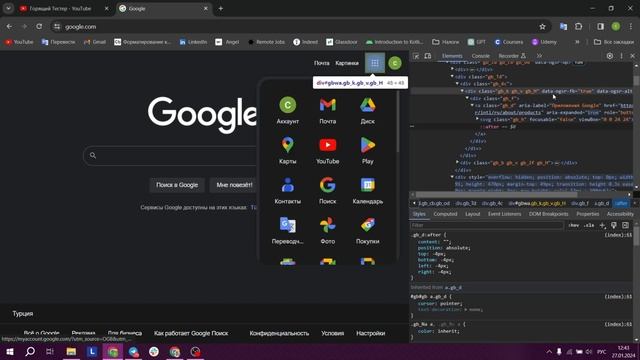Toggle .cls element classes panel
640x360 pixels.
(x=589, y=225)
